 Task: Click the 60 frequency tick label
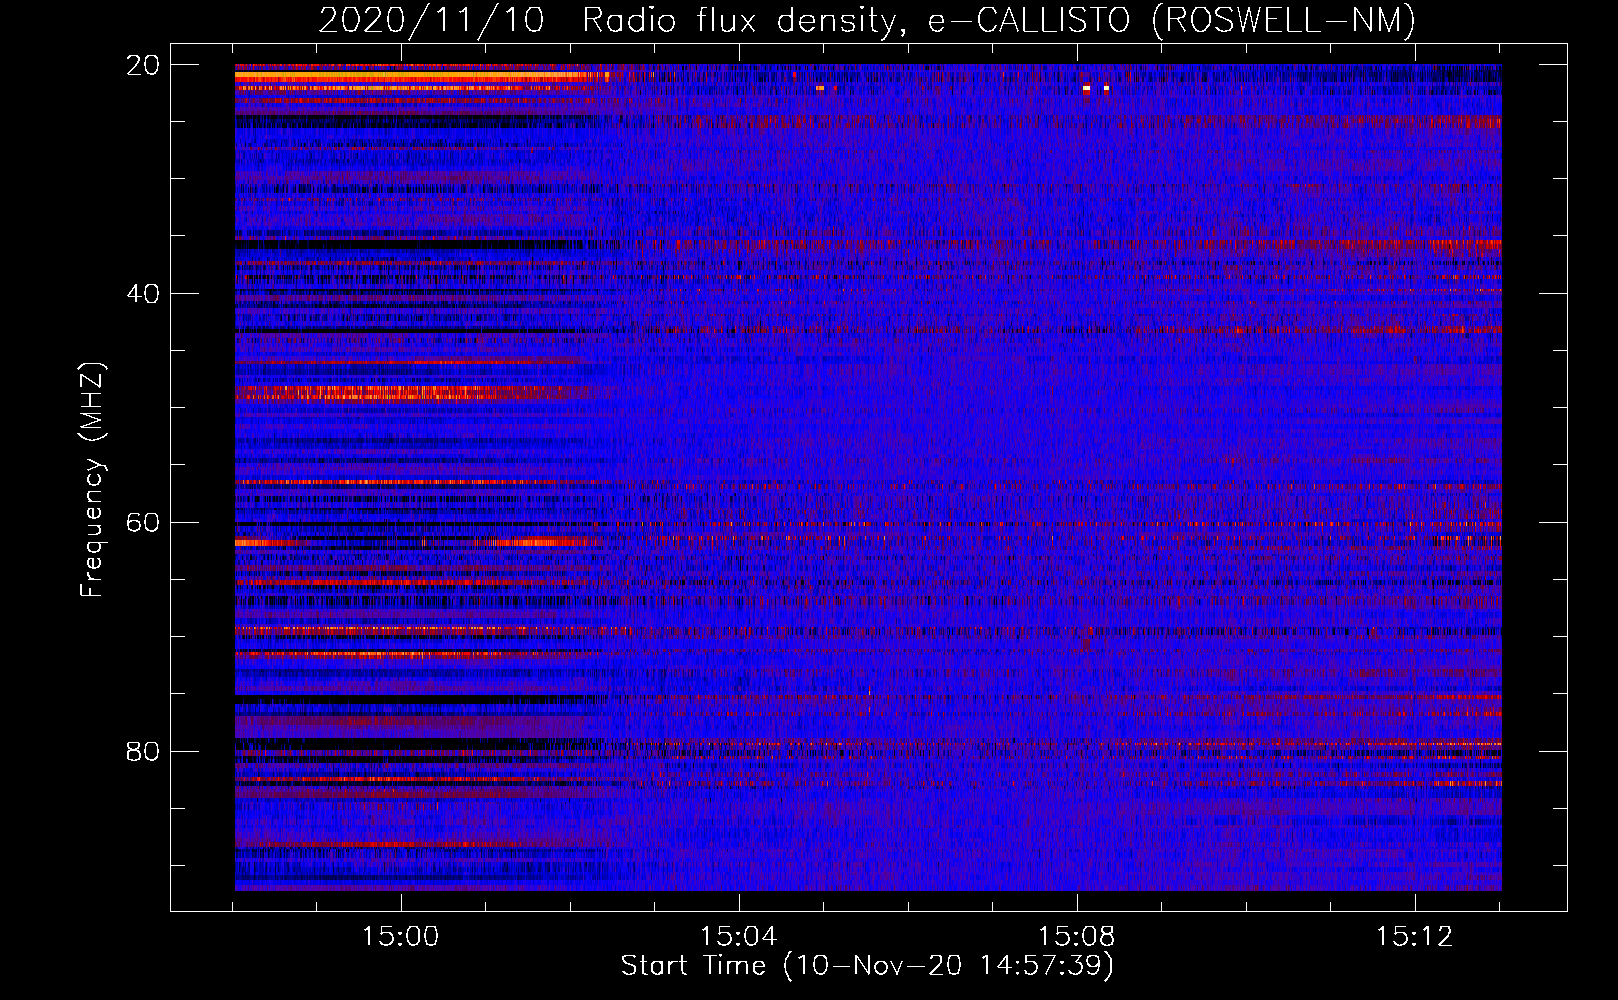[143, 523]
